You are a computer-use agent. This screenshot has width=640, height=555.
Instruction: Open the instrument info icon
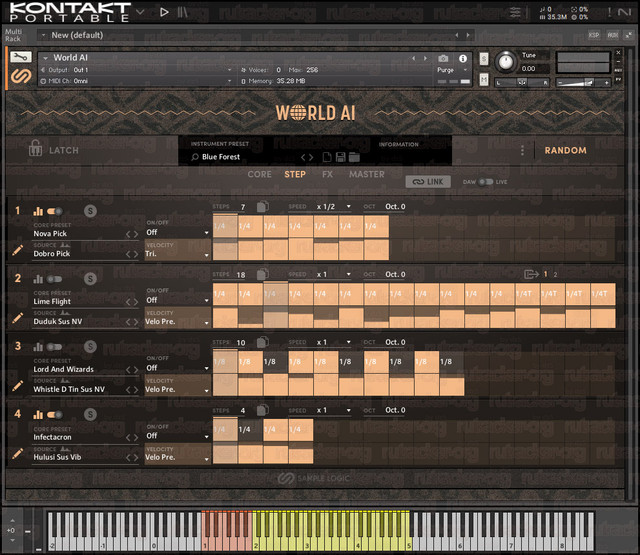click(x=462, y=59)
